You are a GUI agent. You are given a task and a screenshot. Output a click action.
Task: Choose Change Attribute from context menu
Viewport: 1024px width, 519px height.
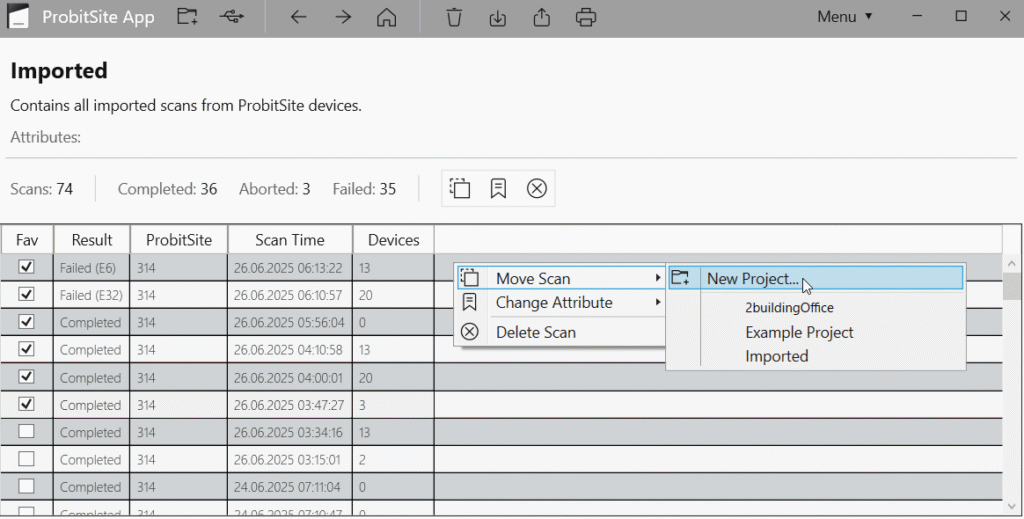pyautogui.click(x=560, y=302)
